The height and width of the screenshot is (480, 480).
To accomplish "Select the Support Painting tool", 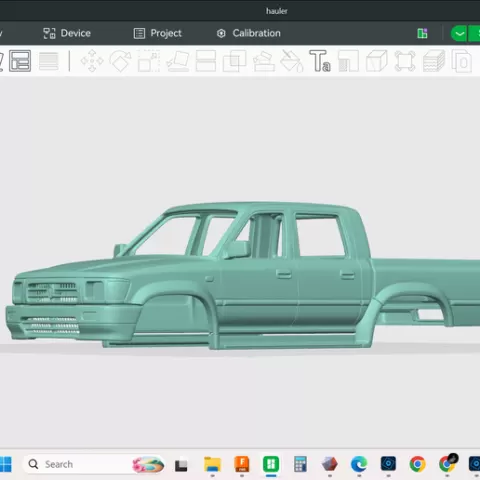I will coord(264,61).
